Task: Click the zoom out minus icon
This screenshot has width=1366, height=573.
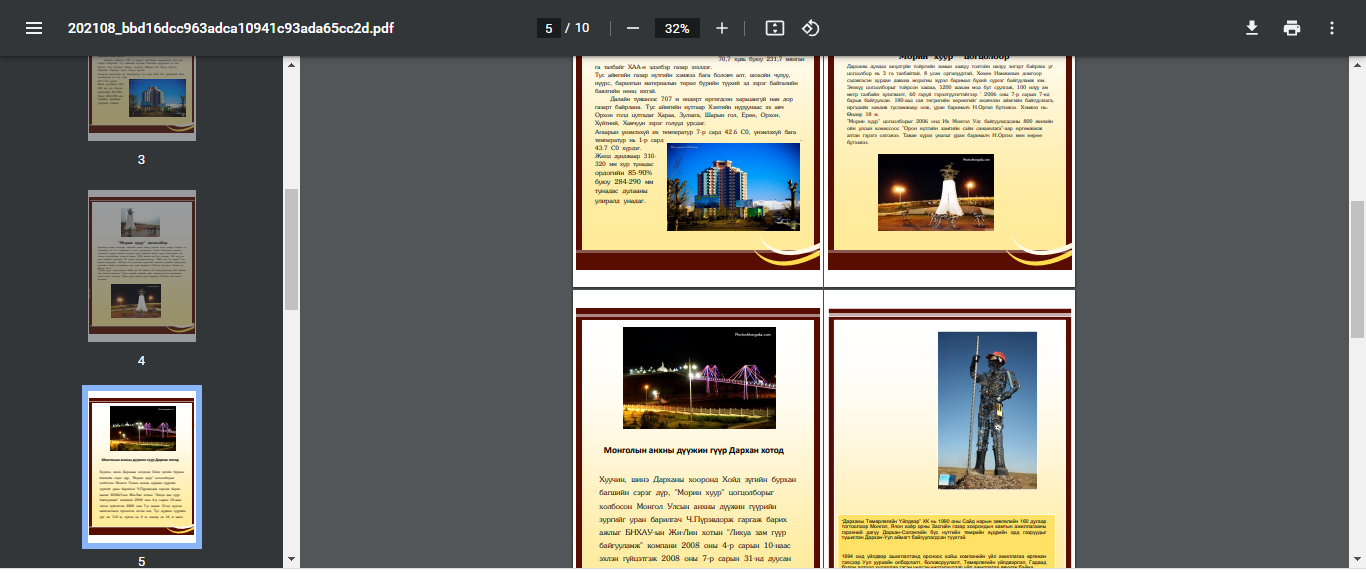Action: [633, 28]
